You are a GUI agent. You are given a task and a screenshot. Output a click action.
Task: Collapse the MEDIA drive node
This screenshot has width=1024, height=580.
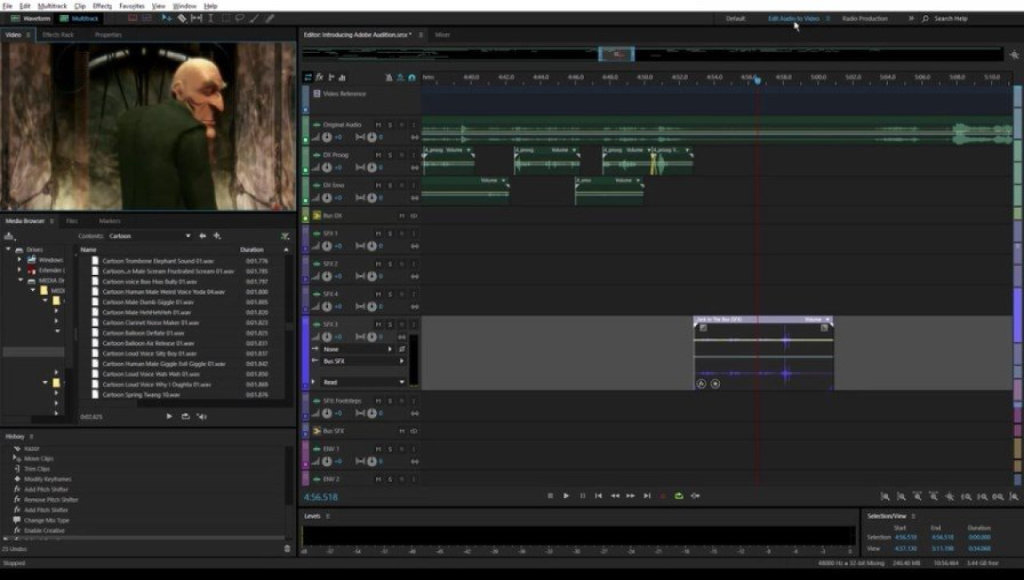20,280
